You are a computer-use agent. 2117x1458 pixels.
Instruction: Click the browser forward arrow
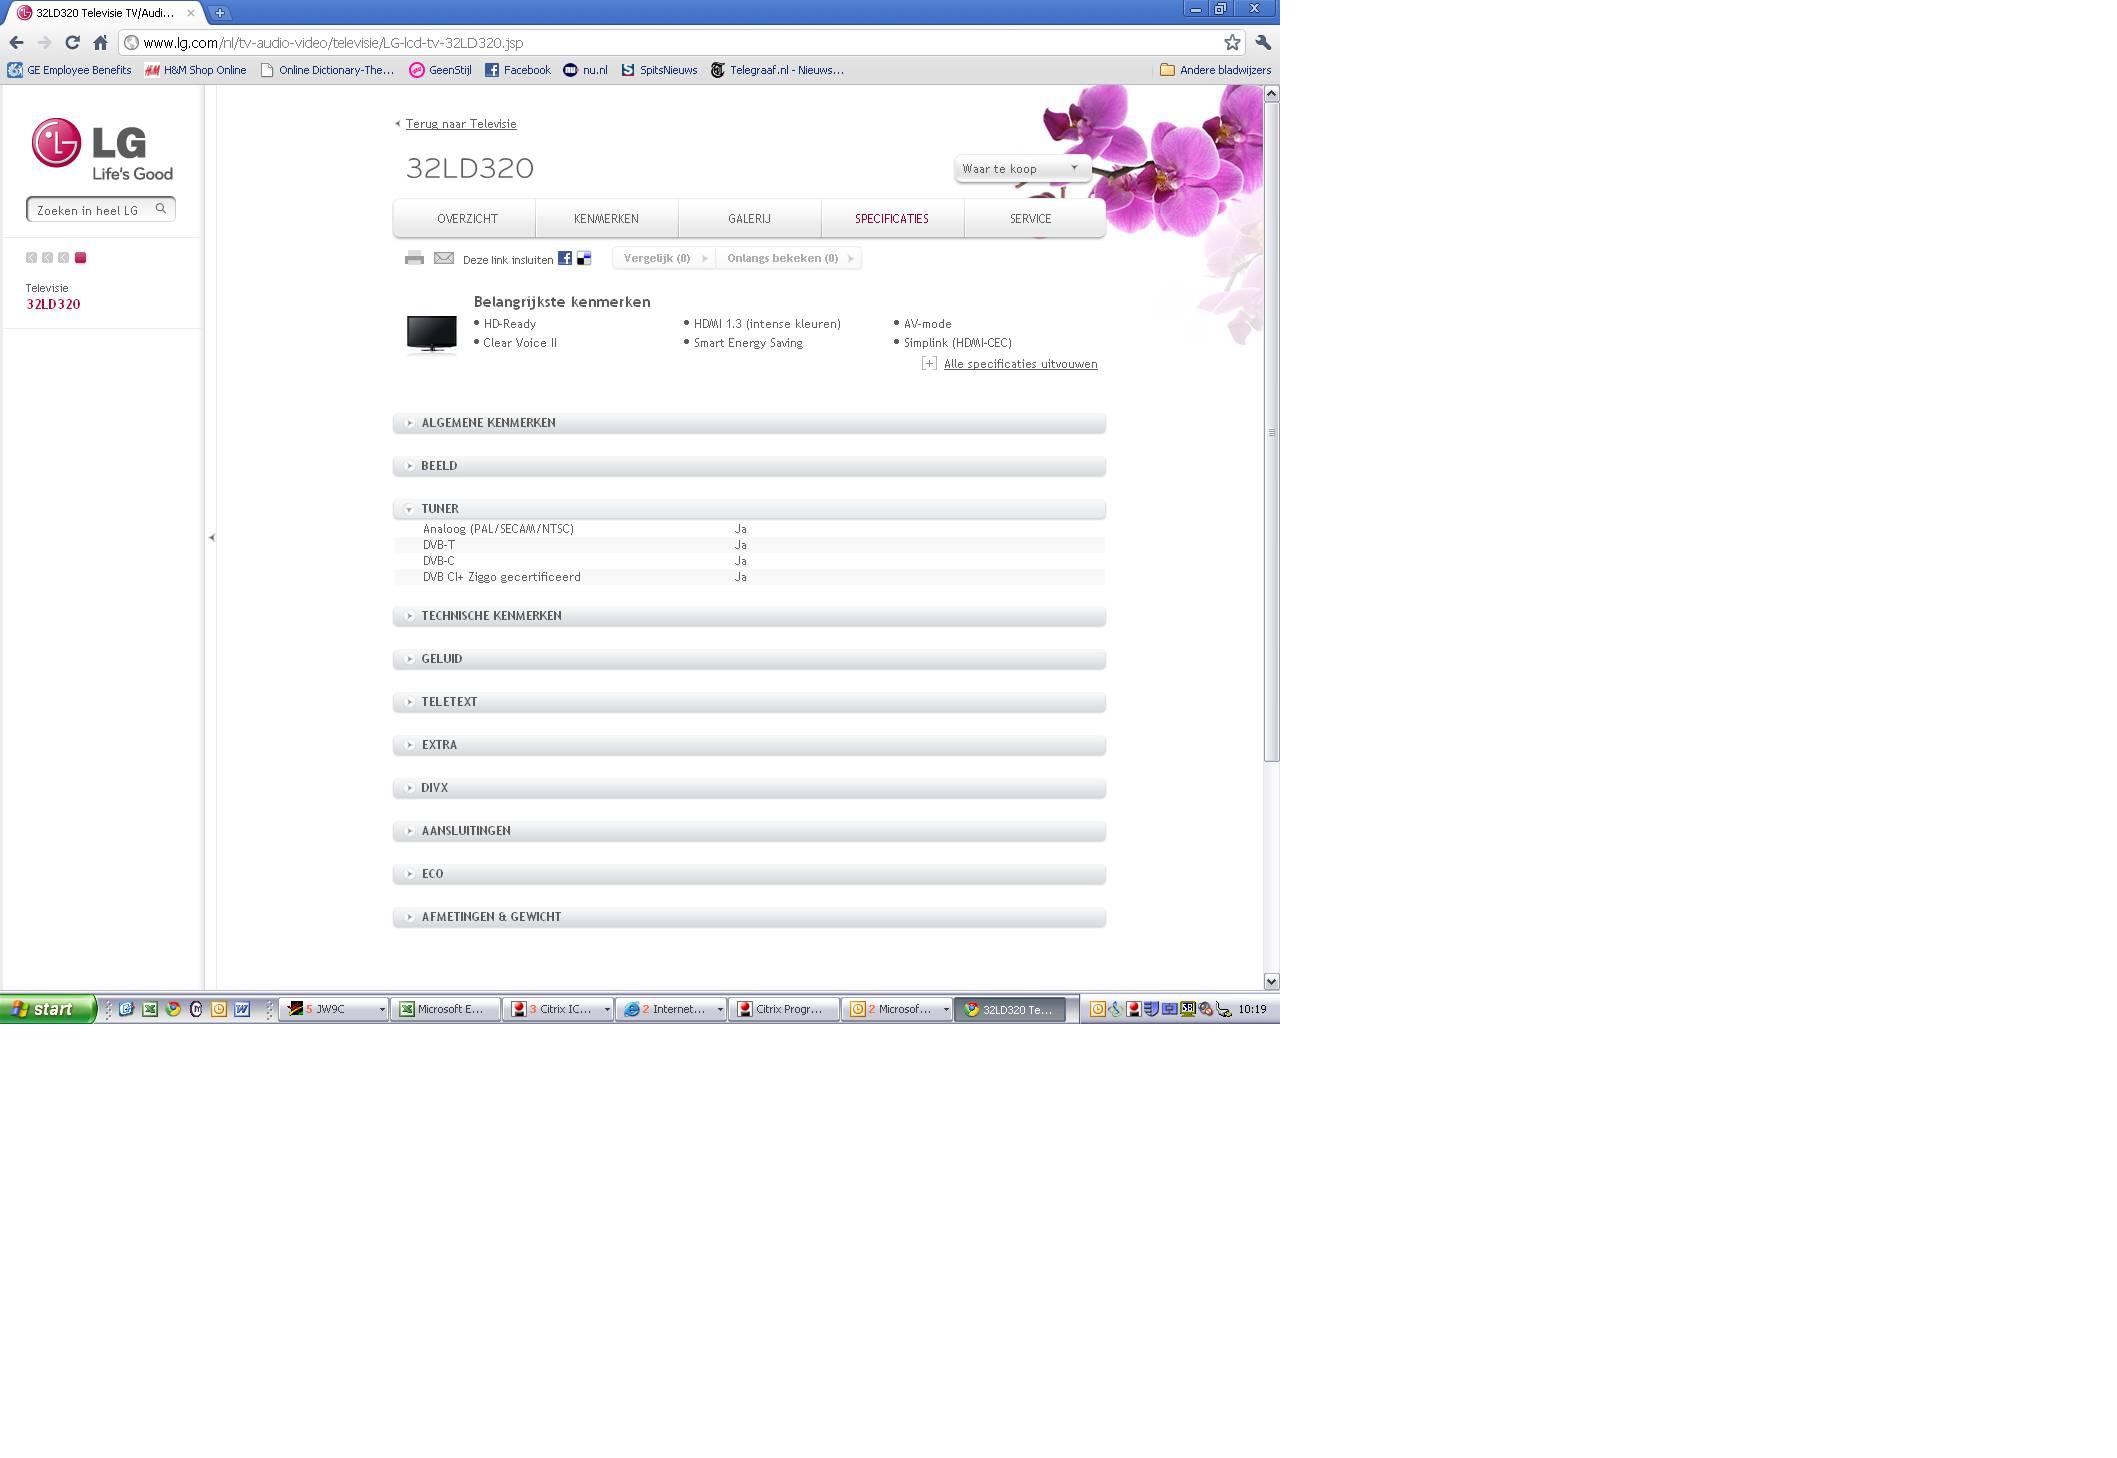[x=44, y=43]
